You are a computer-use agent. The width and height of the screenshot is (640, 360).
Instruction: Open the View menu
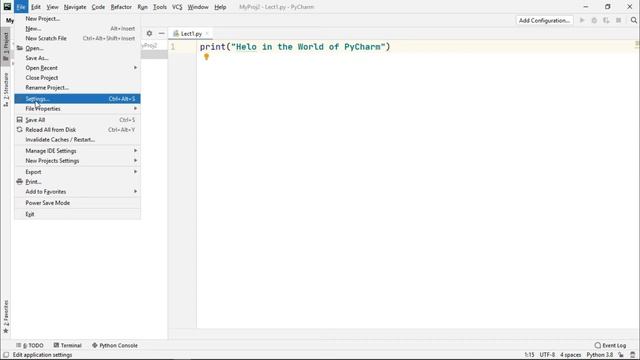click(52, 7)
